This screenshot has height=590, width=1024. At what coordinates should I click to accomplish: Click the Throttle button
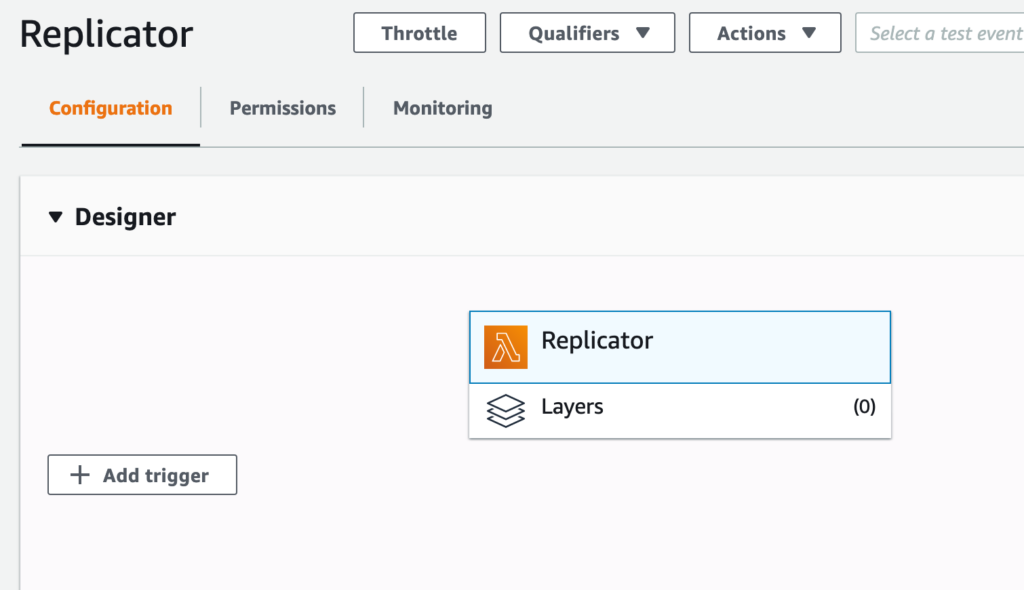(419, 32)
